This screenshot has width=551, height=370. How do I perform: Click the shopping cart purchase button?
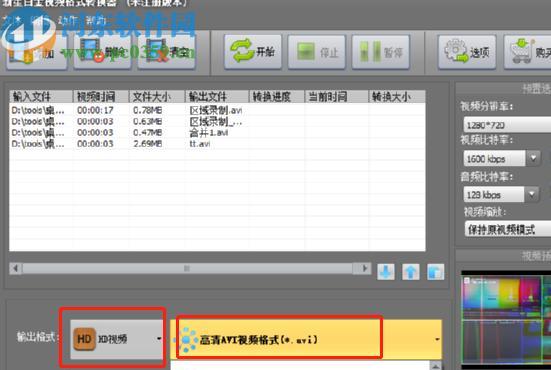coord(527,52)
